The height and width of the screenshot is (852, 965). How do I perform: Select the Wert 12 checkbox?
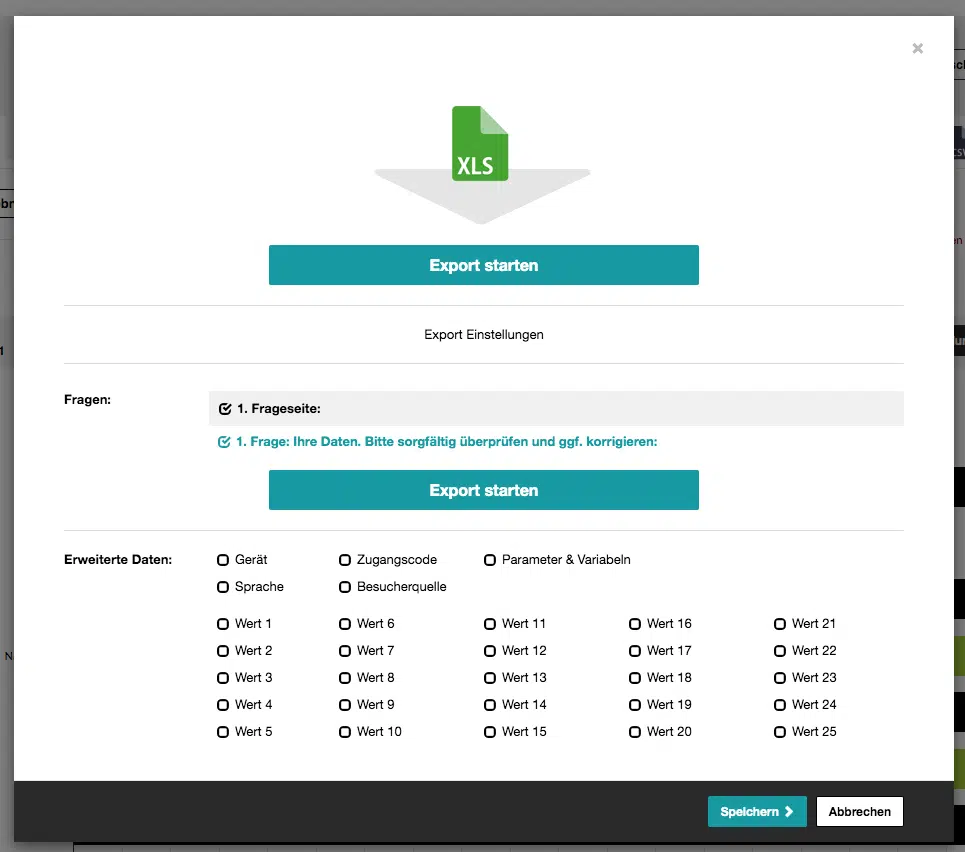click(x=490, y=651)
